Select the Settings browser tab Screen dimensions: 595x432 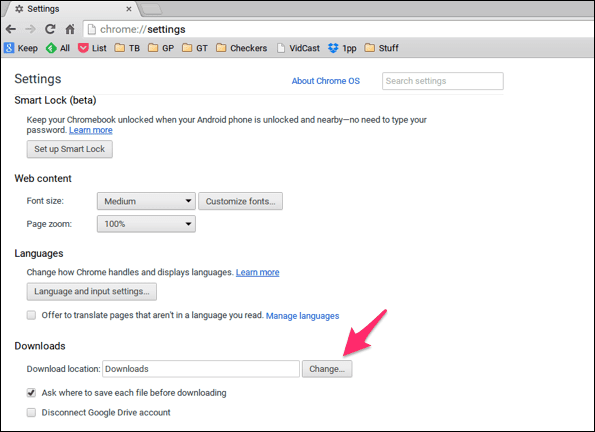[72, 9]
